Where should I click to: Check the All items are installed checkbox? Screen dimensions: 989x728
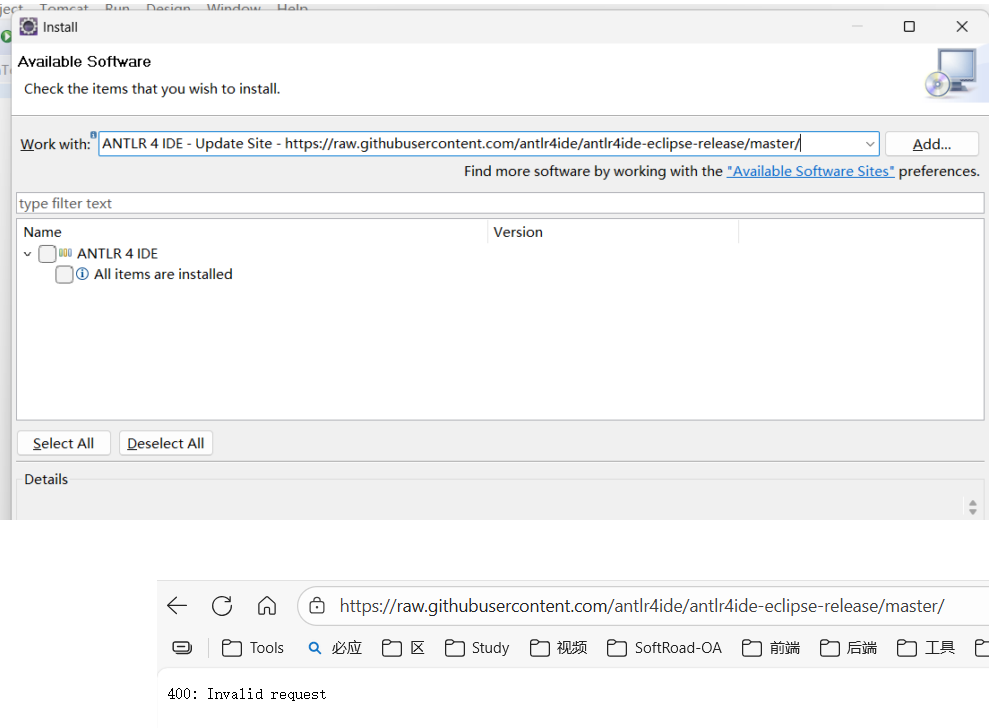click(64, 274)
